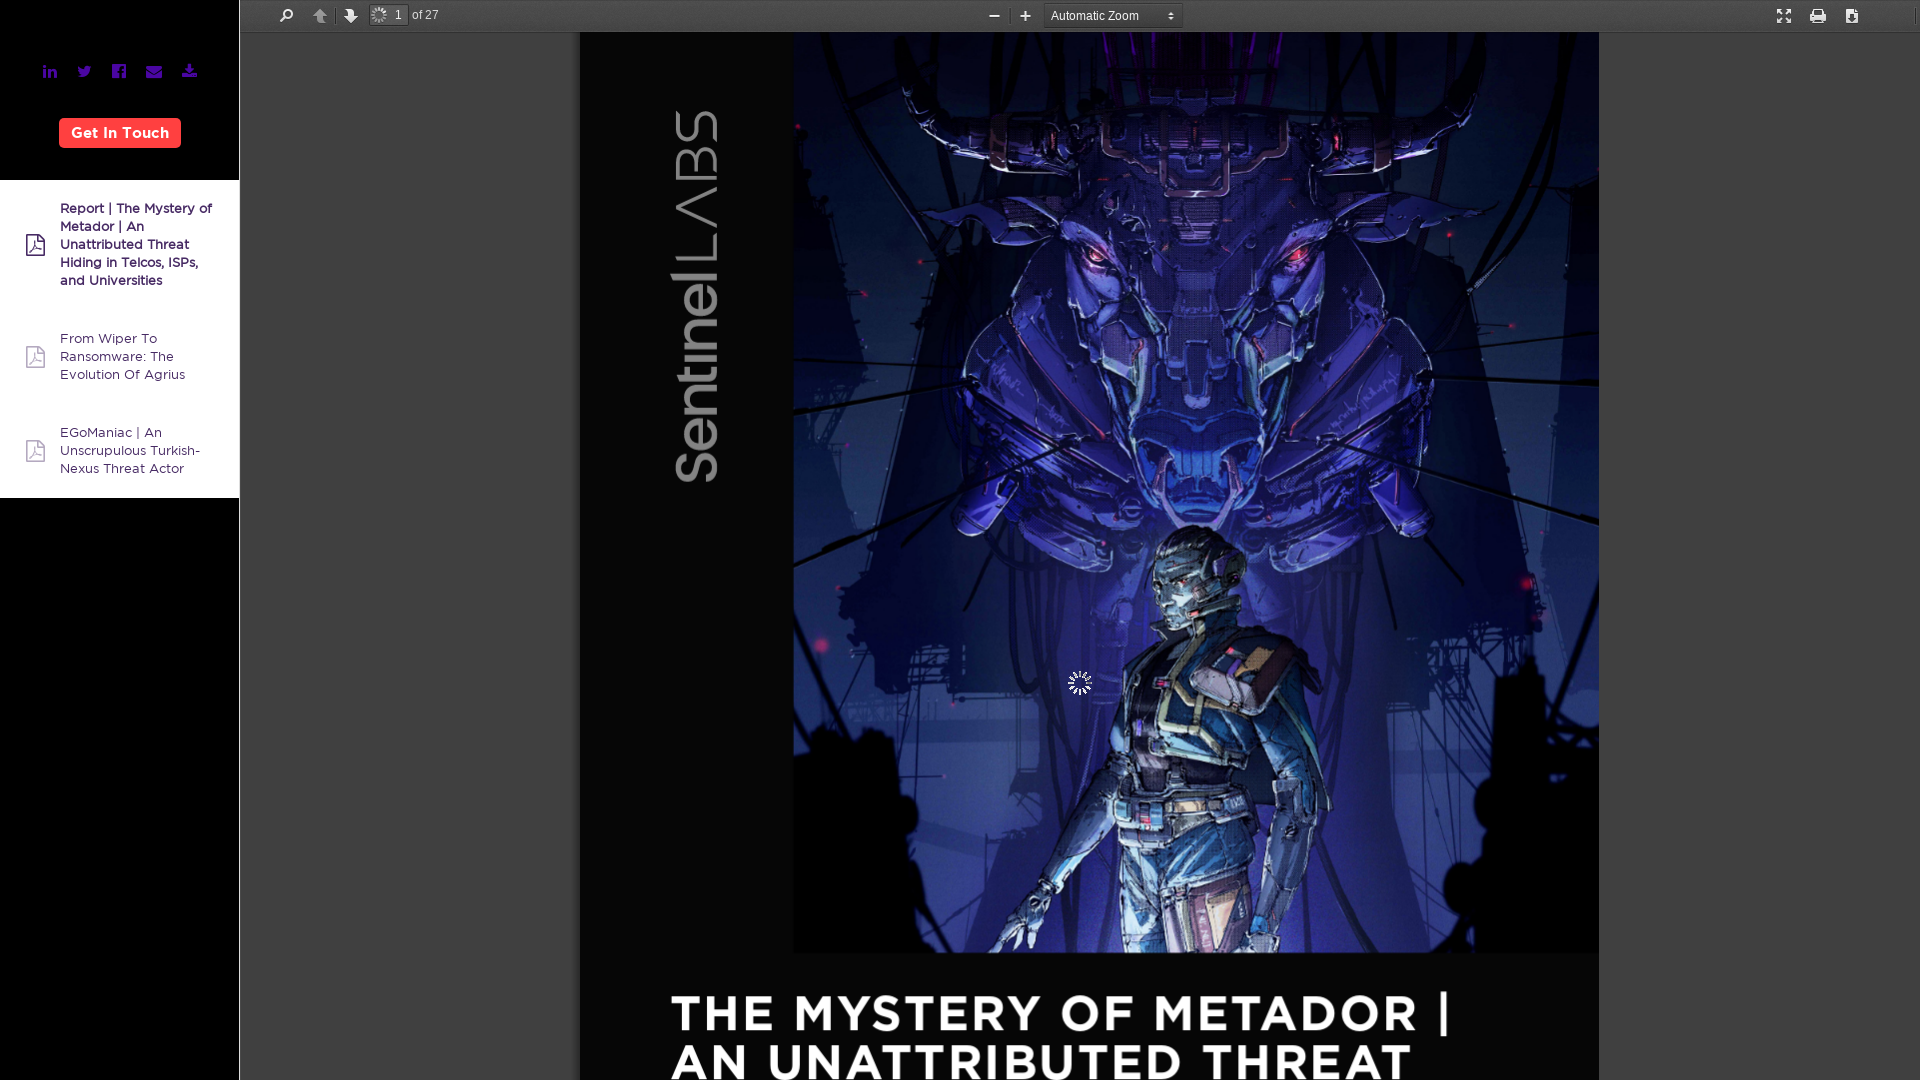Download the currently open PDF
The height and width of the screenshot is (1080, 1920).
coord(1852,15)
